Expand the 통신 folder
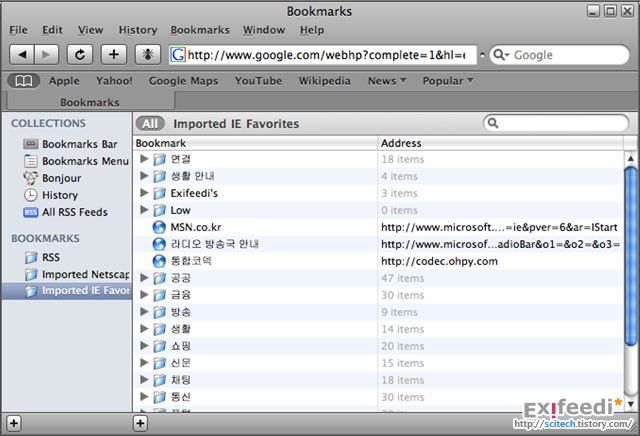Image resolution: width=640 pixels, height=436 pixels. point(144,396)
